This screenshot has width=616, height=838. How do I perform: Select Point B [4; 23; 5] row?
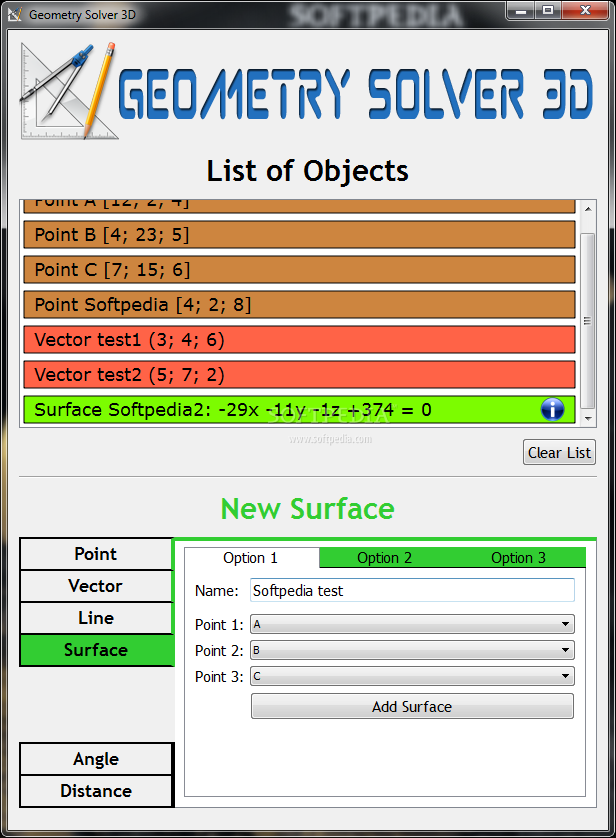299,235
